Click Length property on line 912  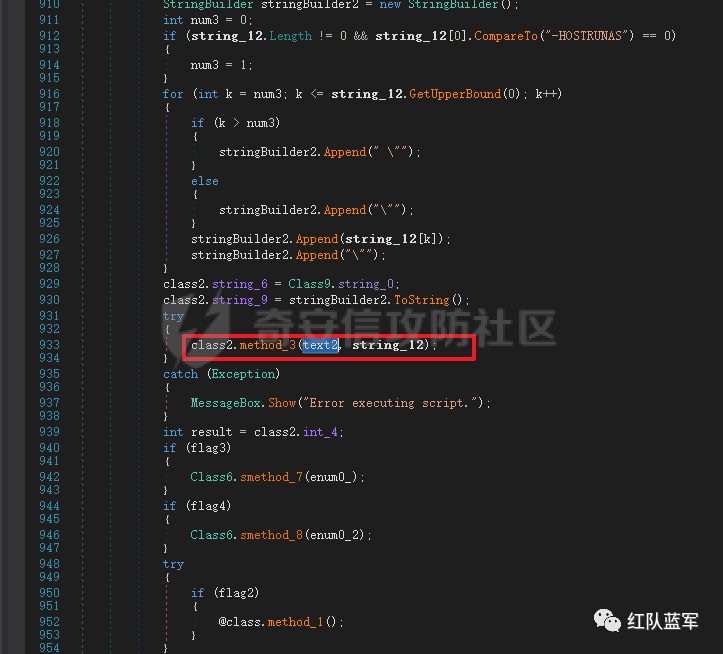tap(290, 36)
